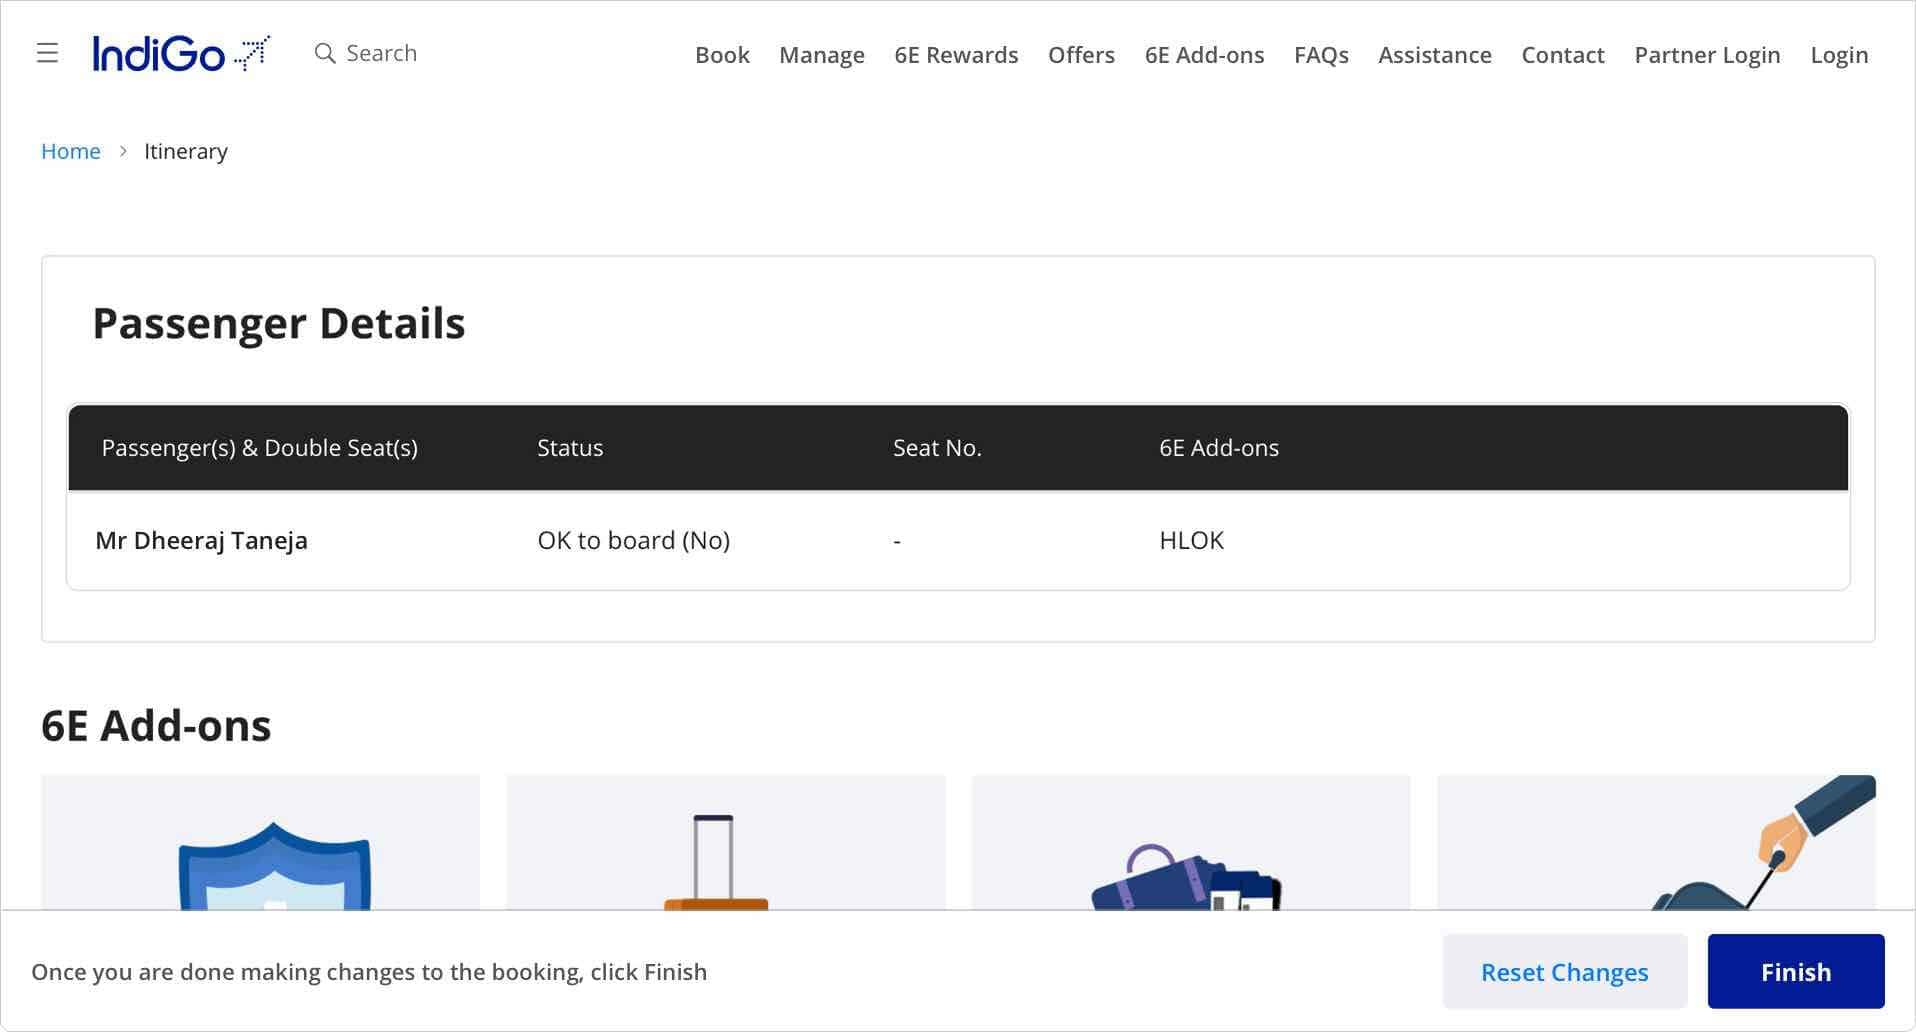Viewport: 1916px width, 1032px height.
Task: Open the hamburger navigation menu
Action: tap(47, 53)
